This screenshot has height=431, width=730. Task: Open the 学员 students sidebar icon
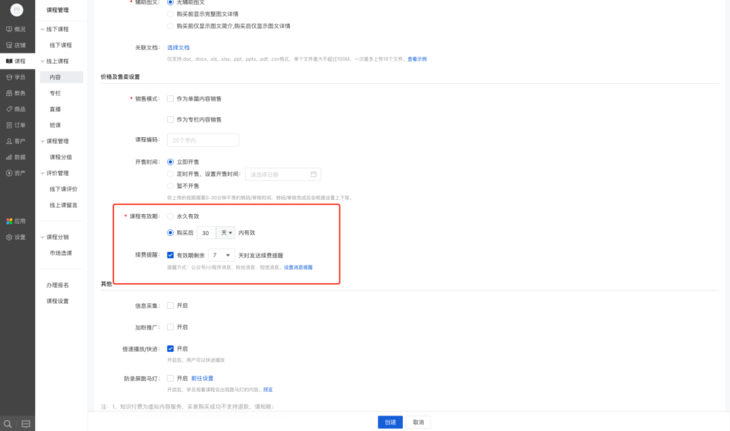[x=9, y=77]
